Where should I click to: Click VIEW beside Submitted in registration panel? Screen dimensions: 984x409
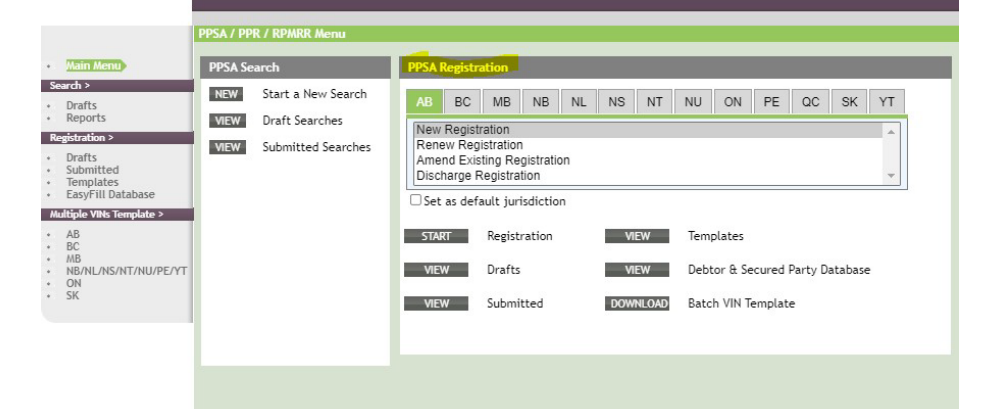[436, 304]
